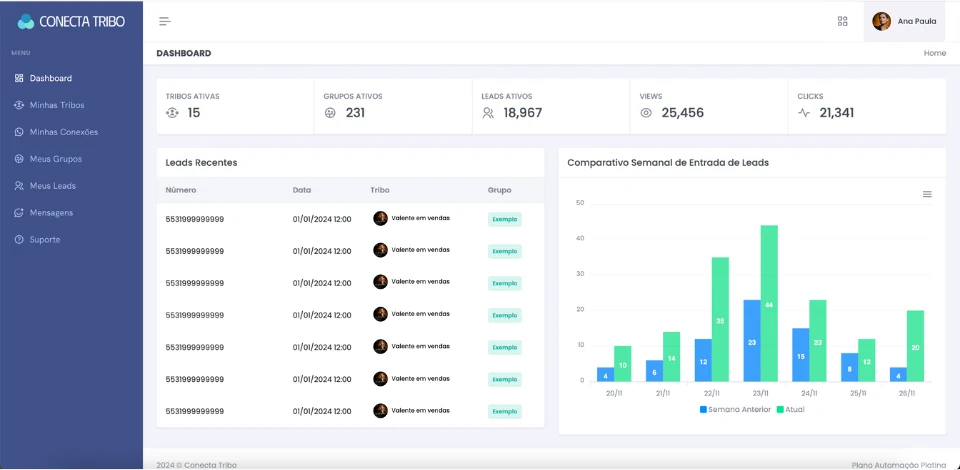
Task: Click the Leads Ativos person icon
Action: pyautogui.click(x=488, y=113)
